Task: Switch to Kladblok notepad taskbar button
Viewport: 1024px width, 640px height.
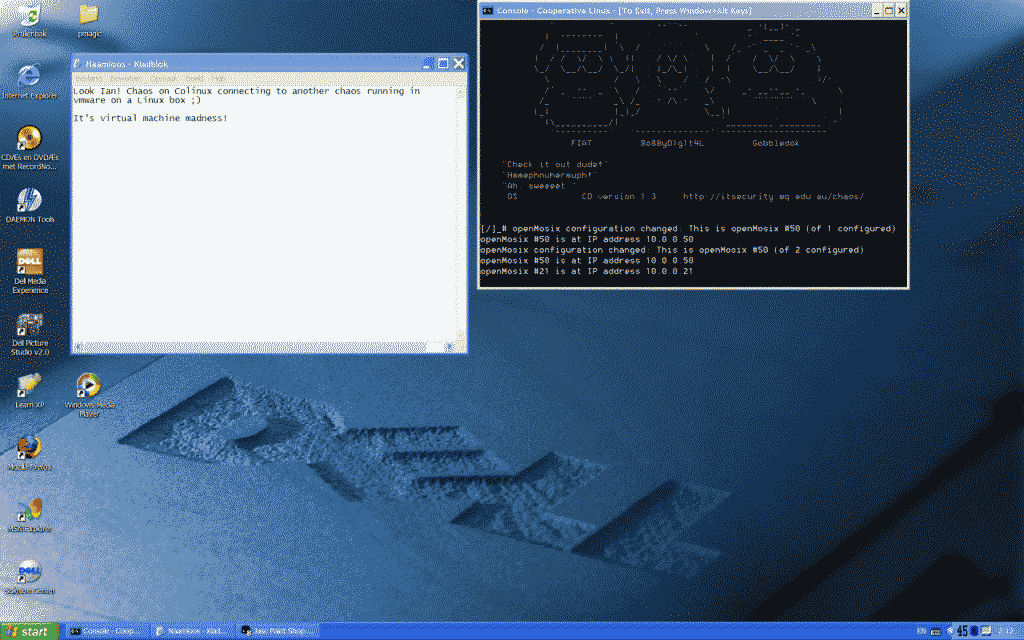Action: [192, 631]
